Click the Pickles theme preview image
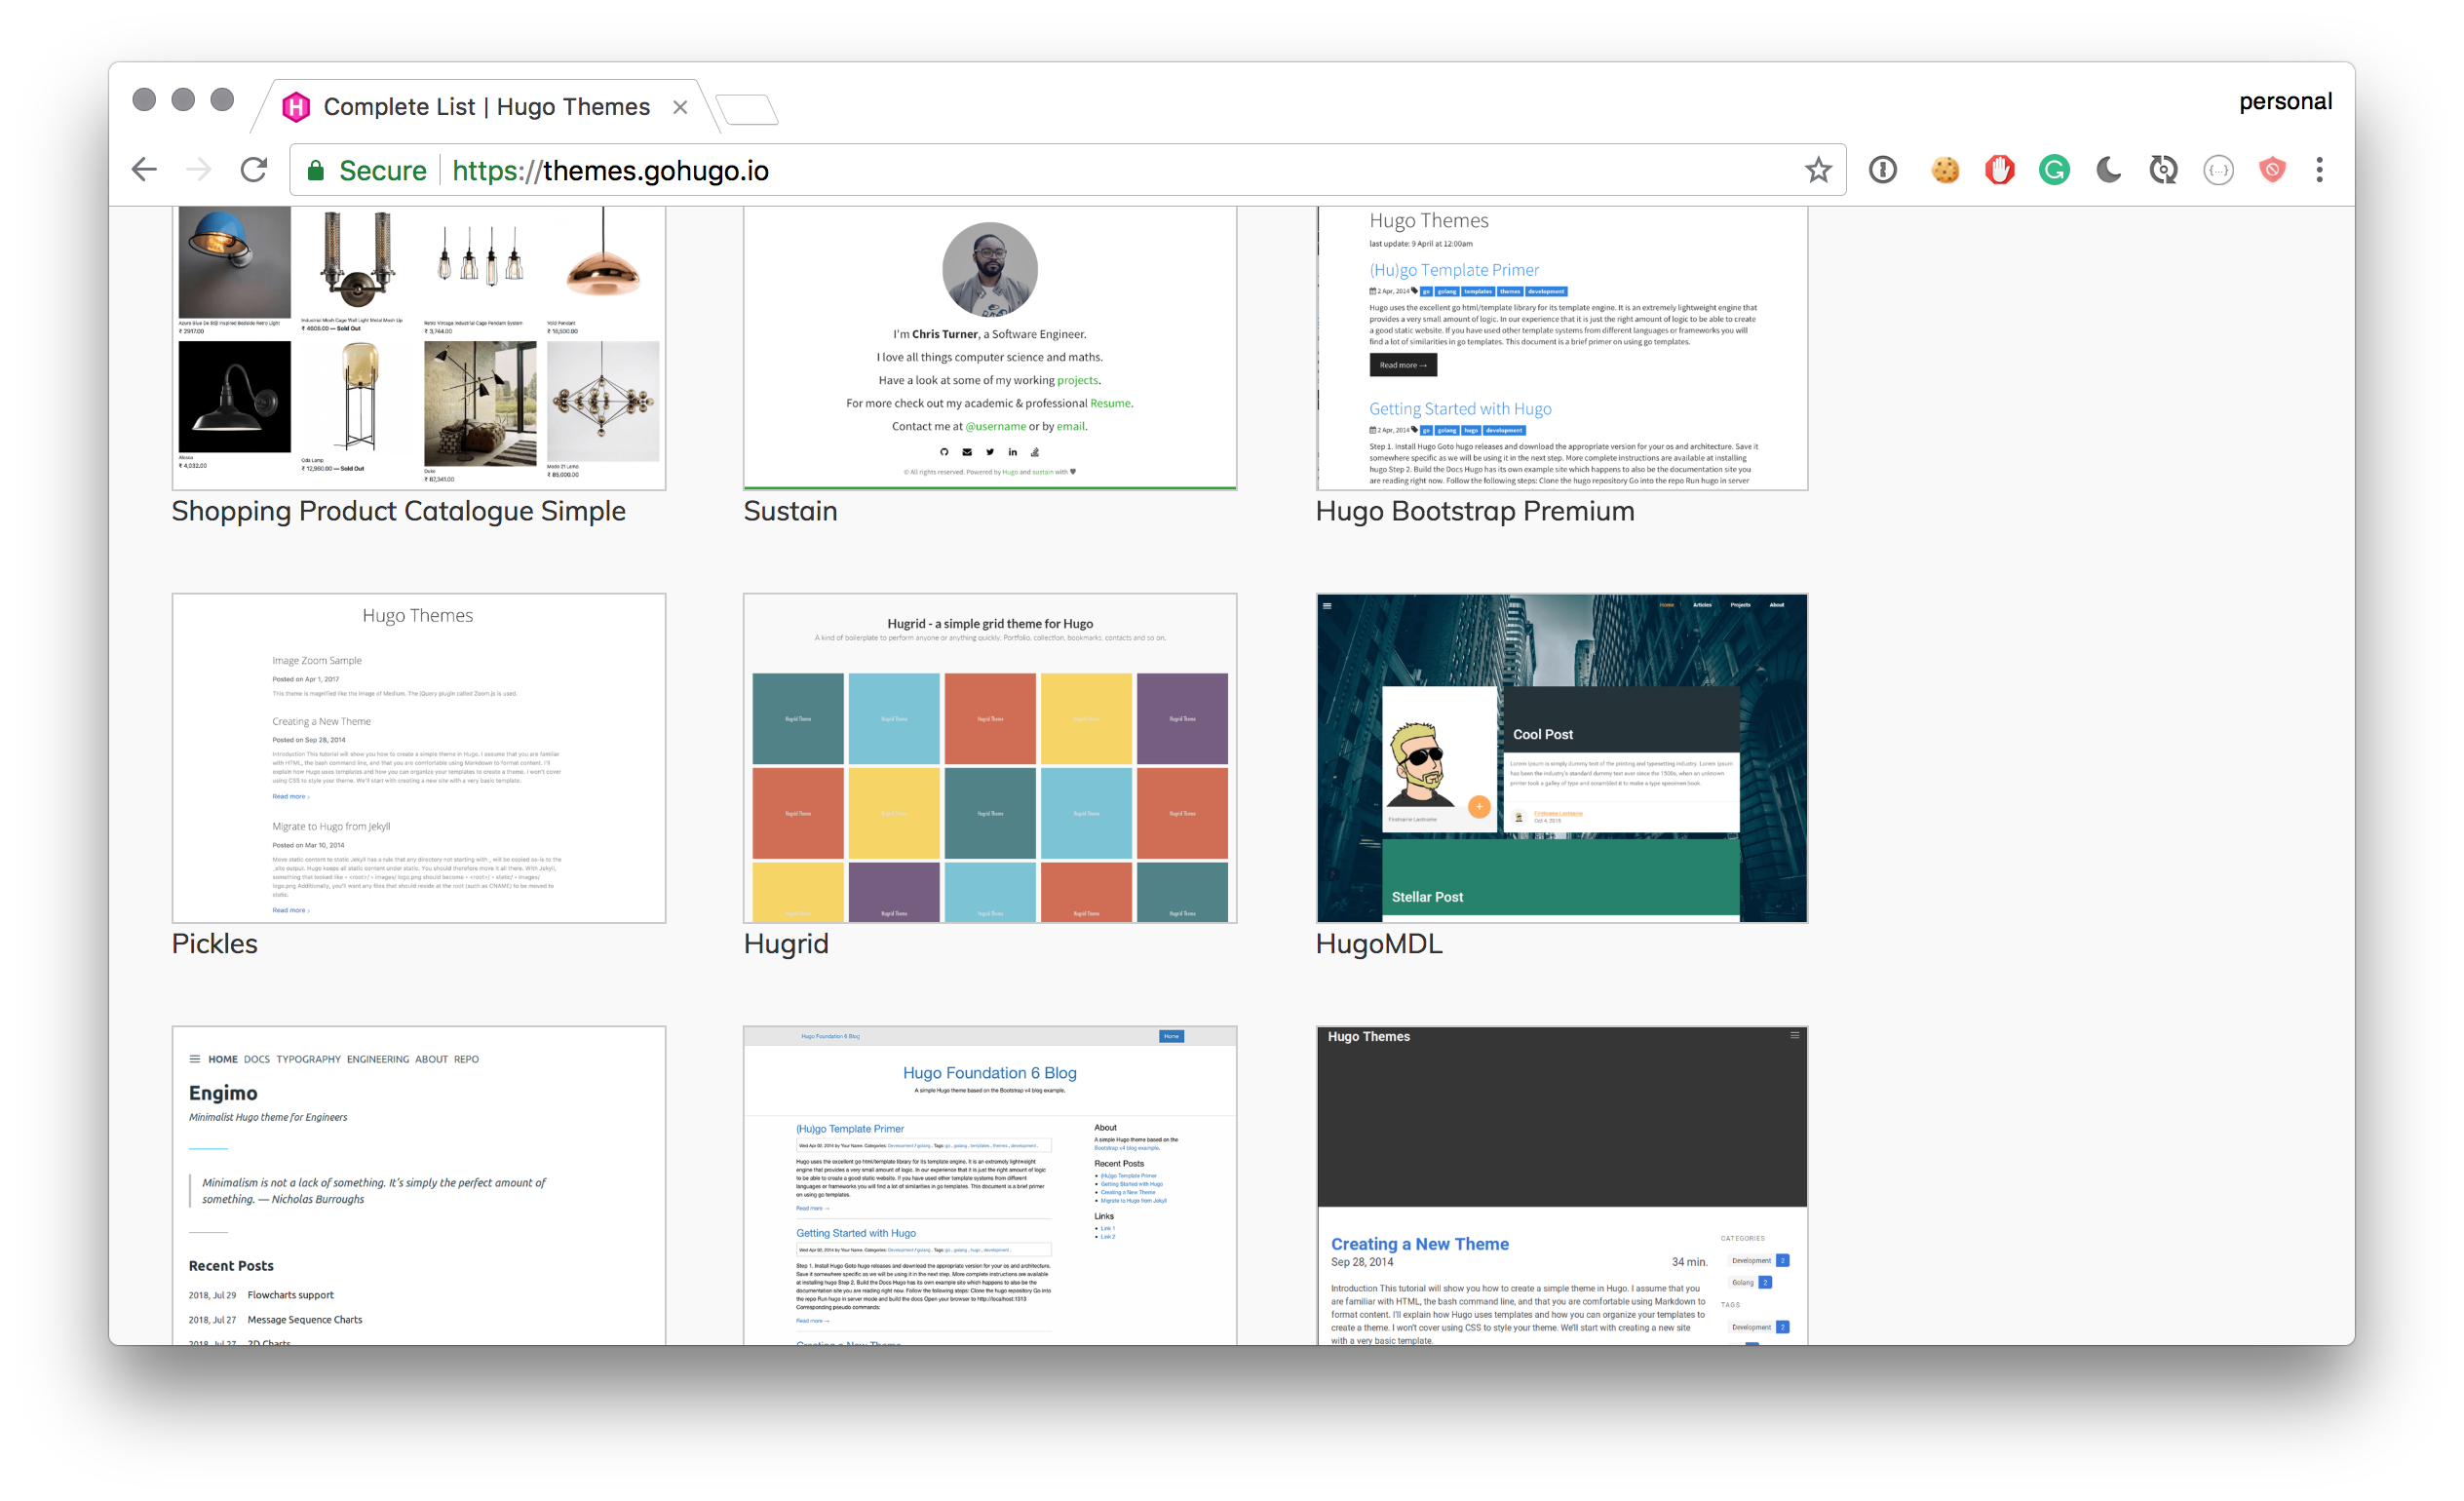The image size is (2464, 1501). 418,758
